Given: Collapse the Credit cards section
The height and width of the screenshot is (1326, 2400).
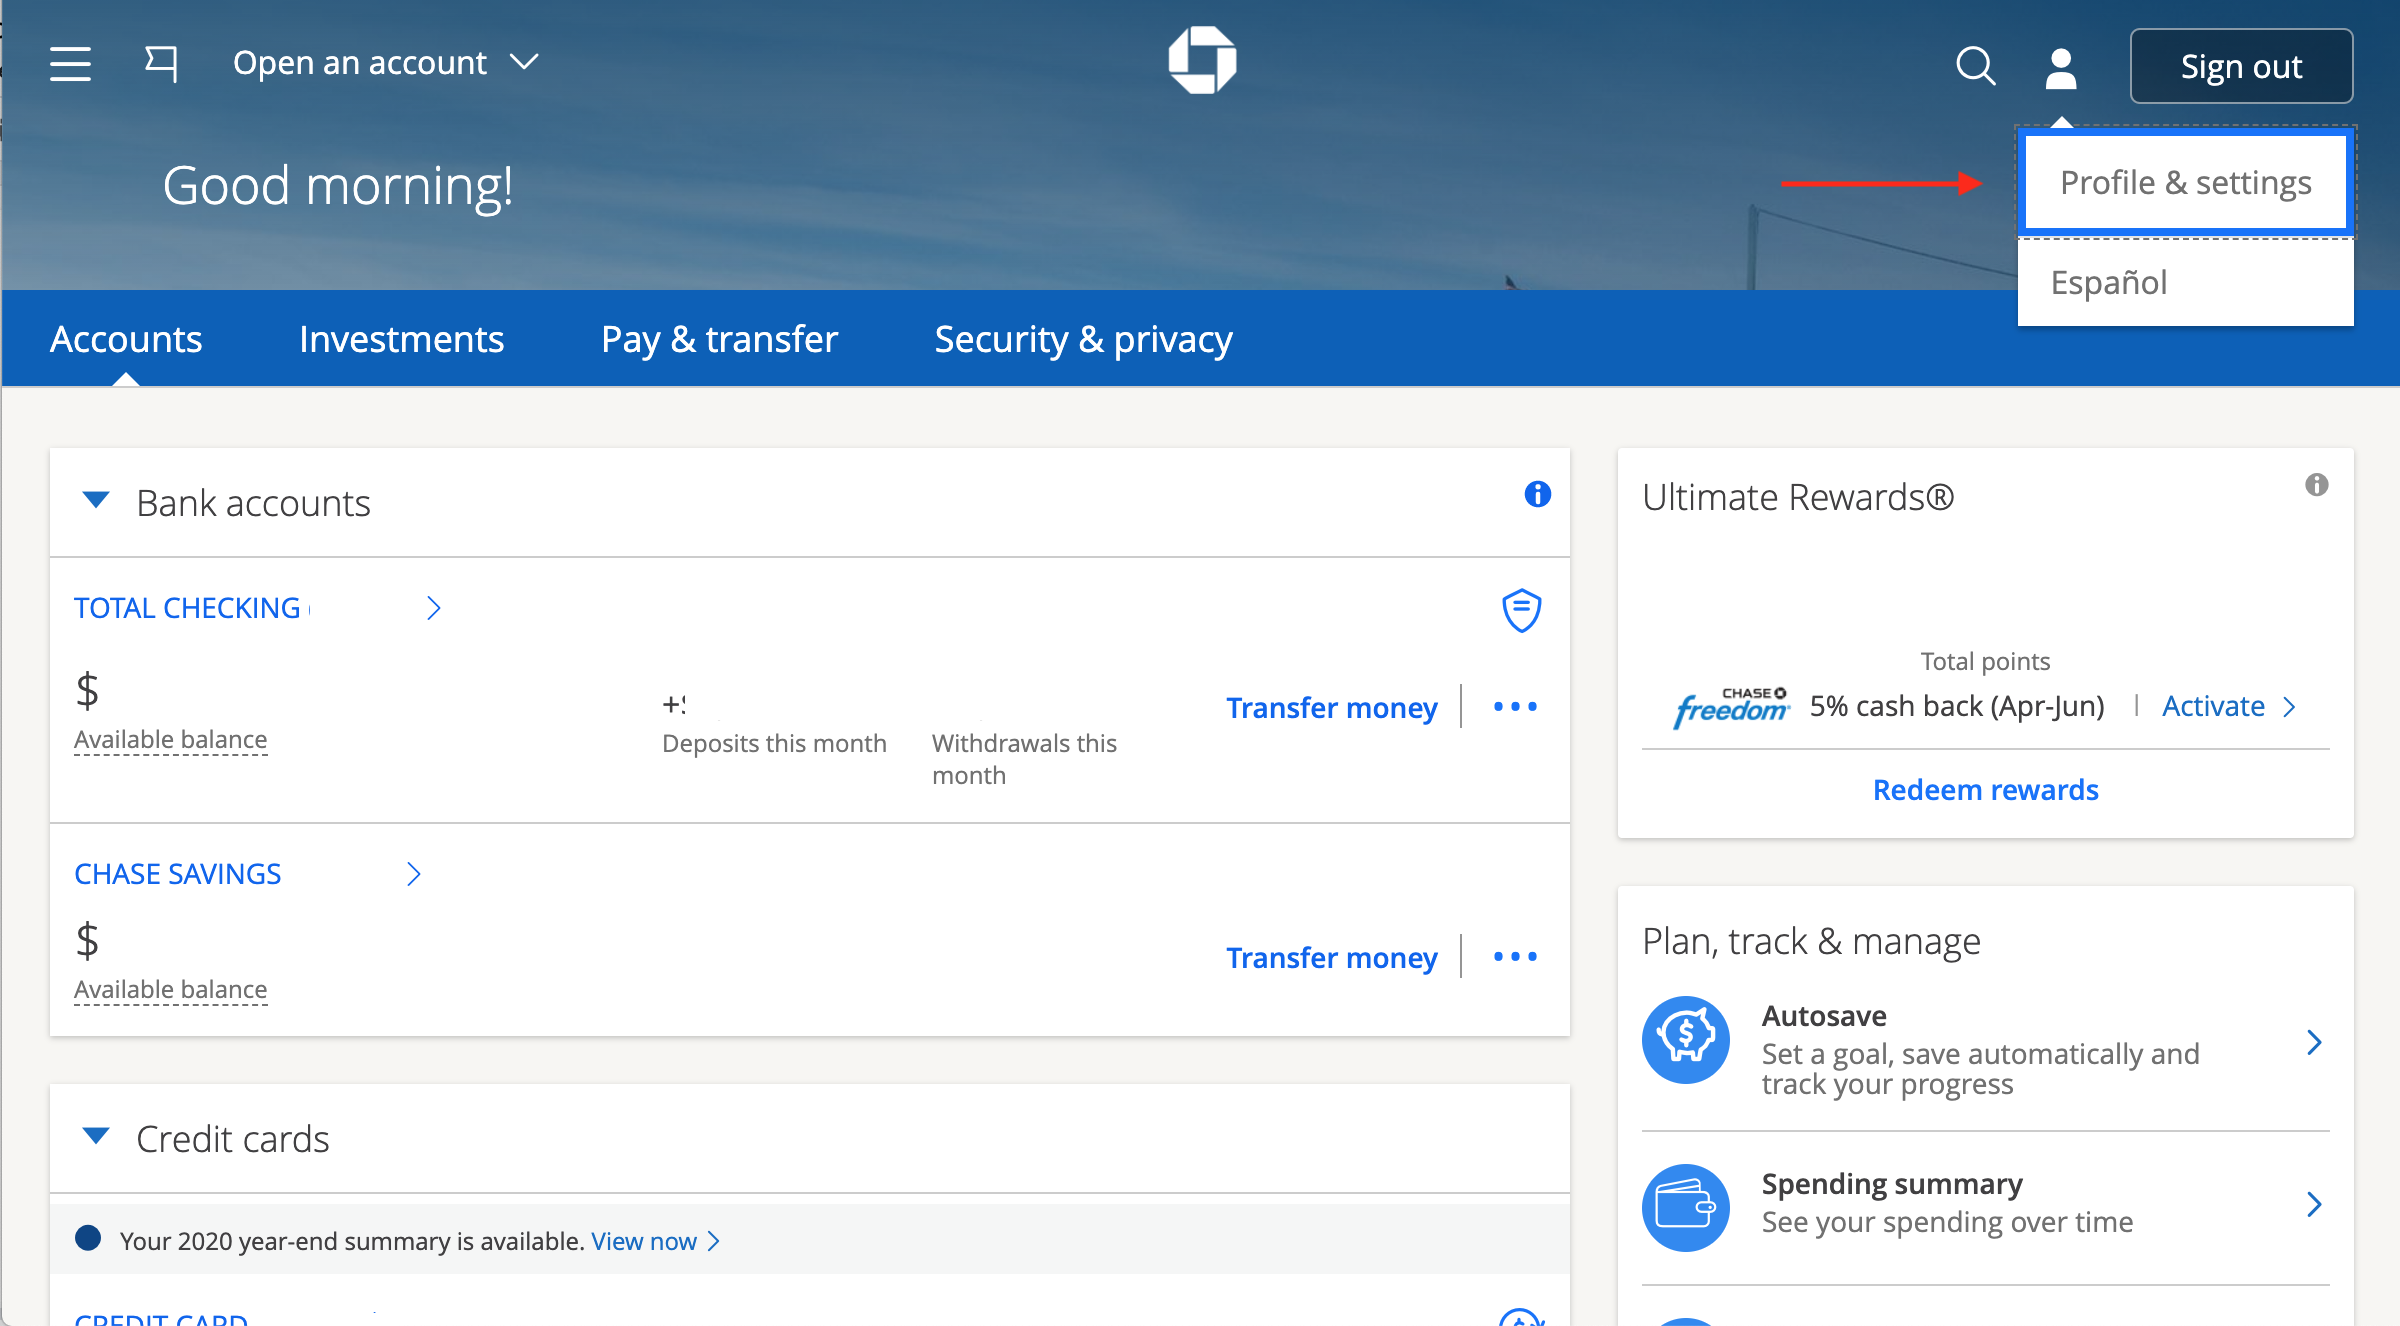Looking at the screenshot, I should pos(96,1137).
